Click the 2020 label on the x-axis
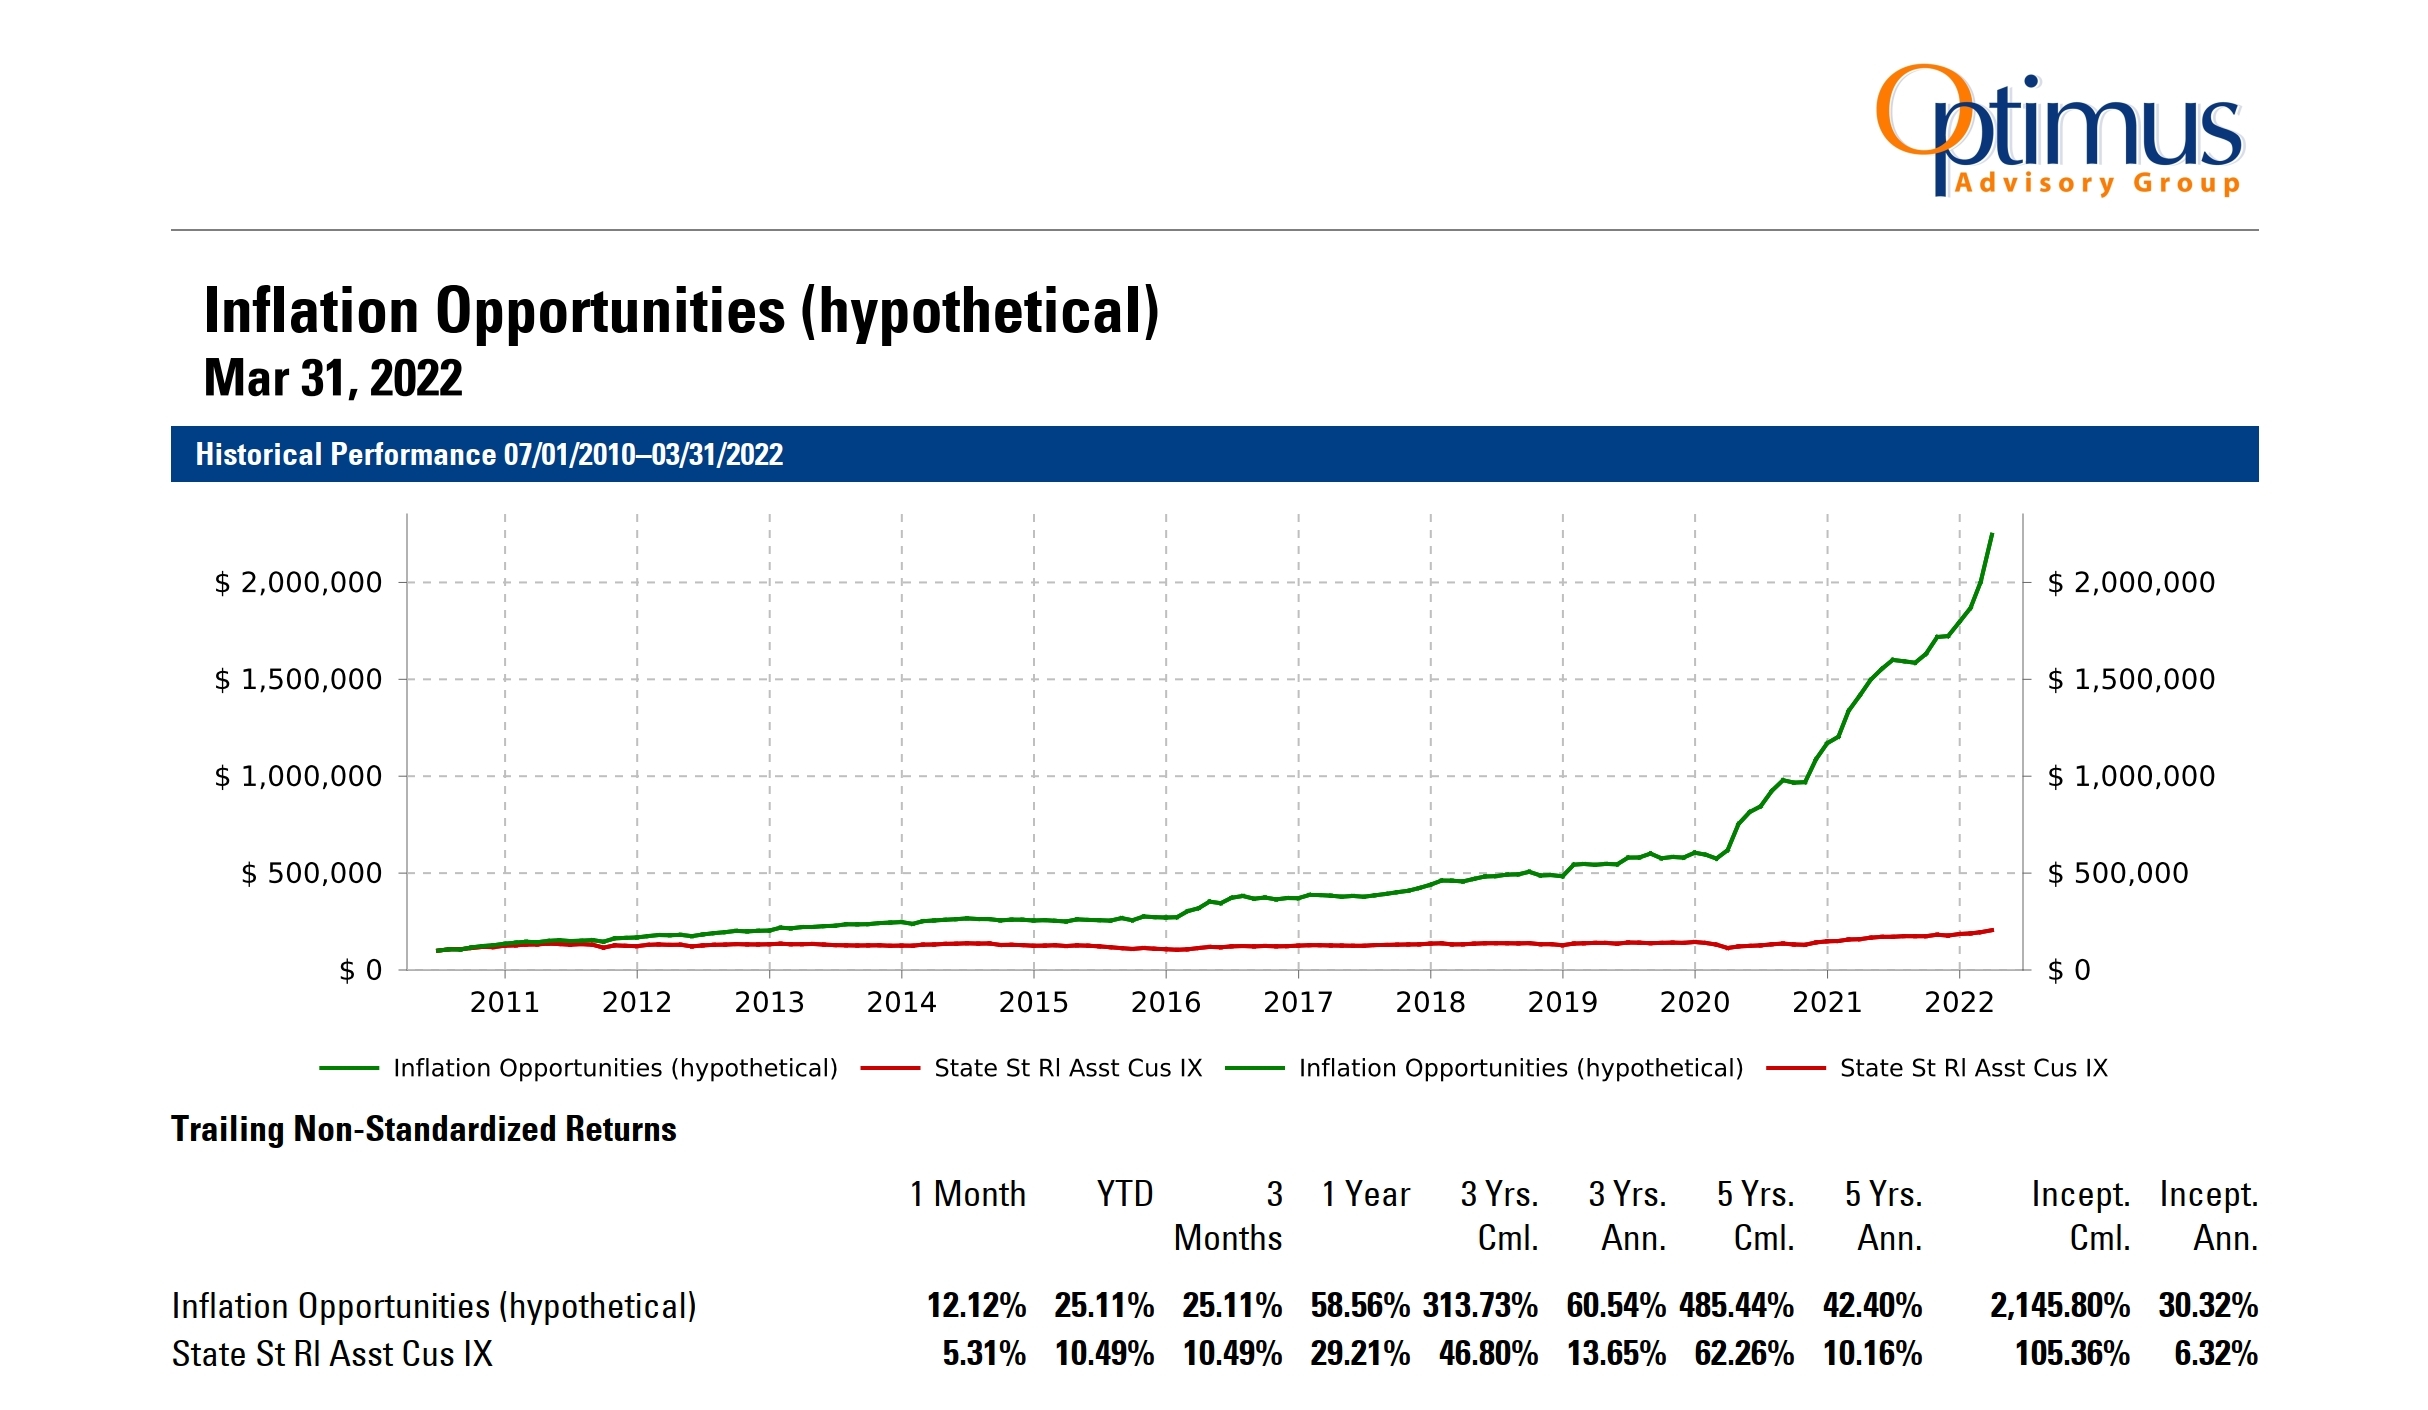The height and width of the screenshot is (1410, 2428). click(1694, 1002)
